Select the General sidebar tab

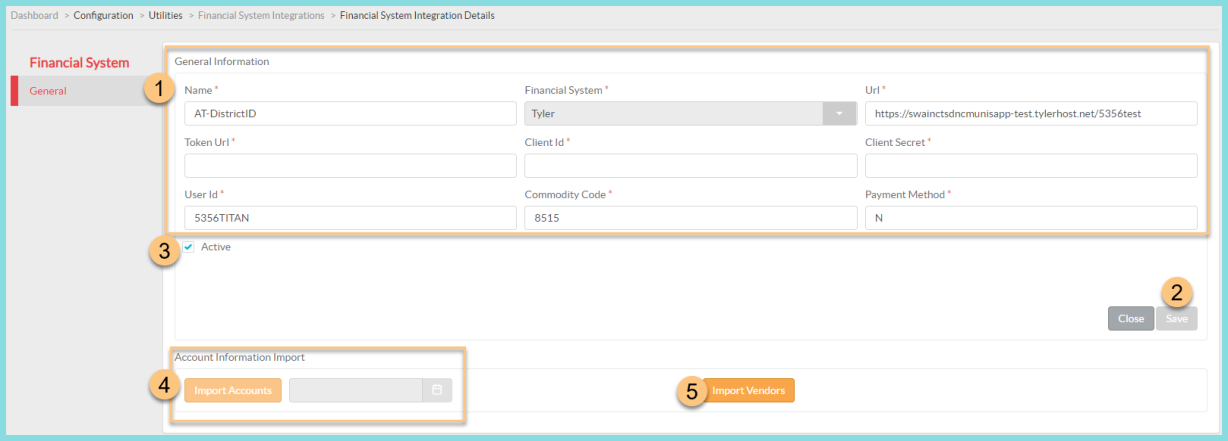[x=48, y=91]
